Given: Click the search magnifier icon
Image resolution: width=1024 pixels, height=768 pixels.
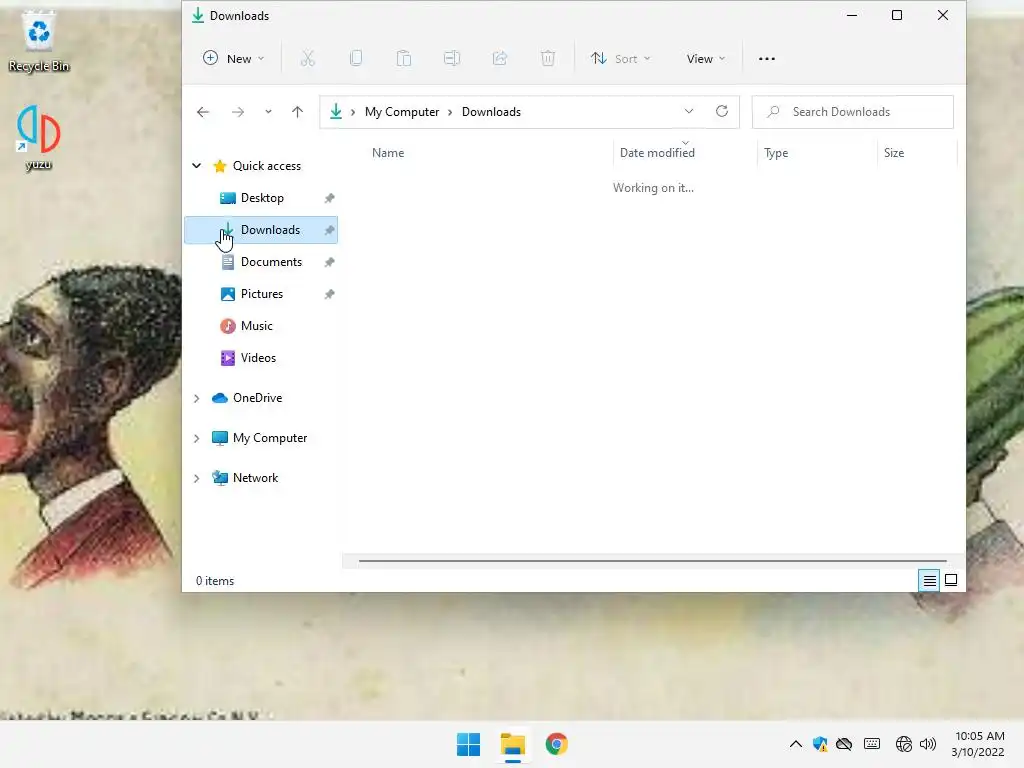Looking at the screenshot, I should (773, 112).
